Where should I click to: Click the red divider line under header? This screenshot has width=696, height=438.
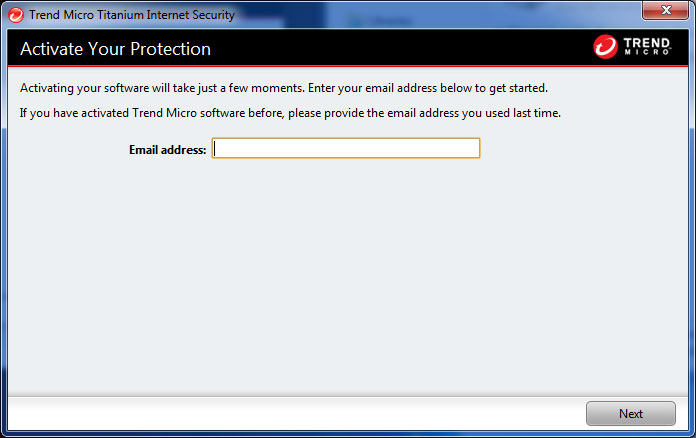click(x=348, y=66)
